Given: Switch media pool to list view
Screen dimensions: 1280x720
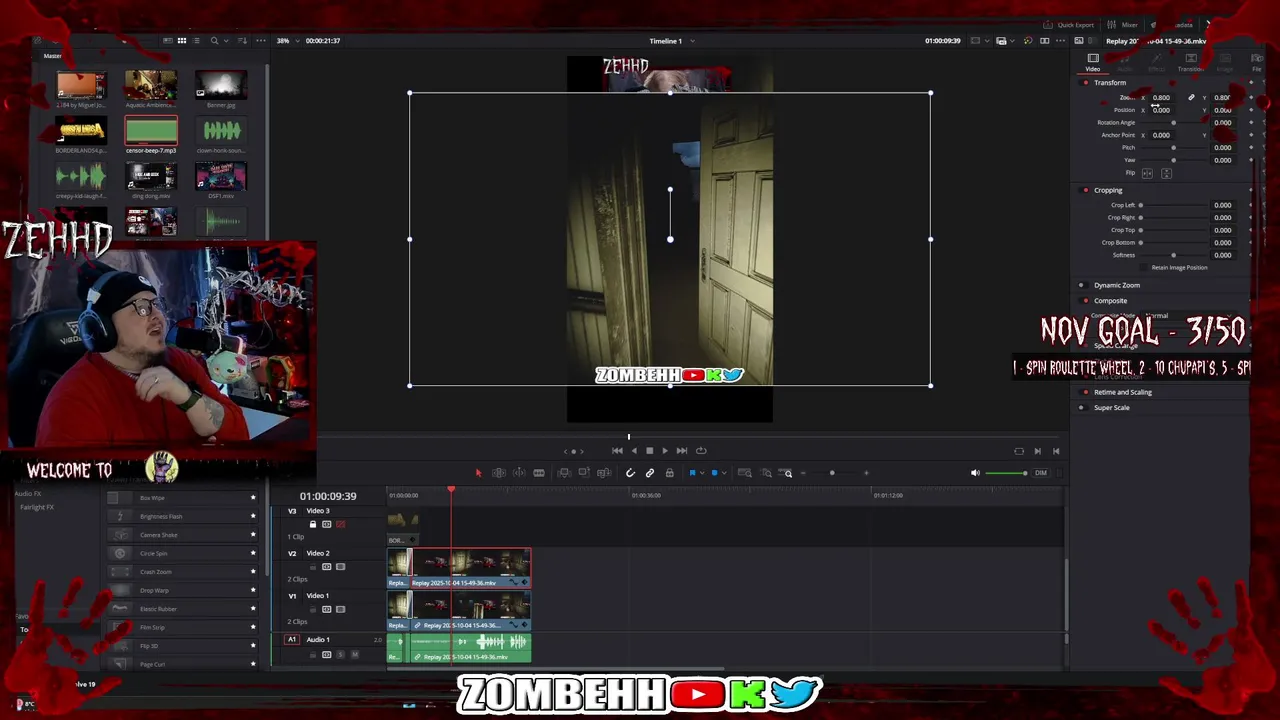Looking at the screenshot, I should tap(196, 41).
